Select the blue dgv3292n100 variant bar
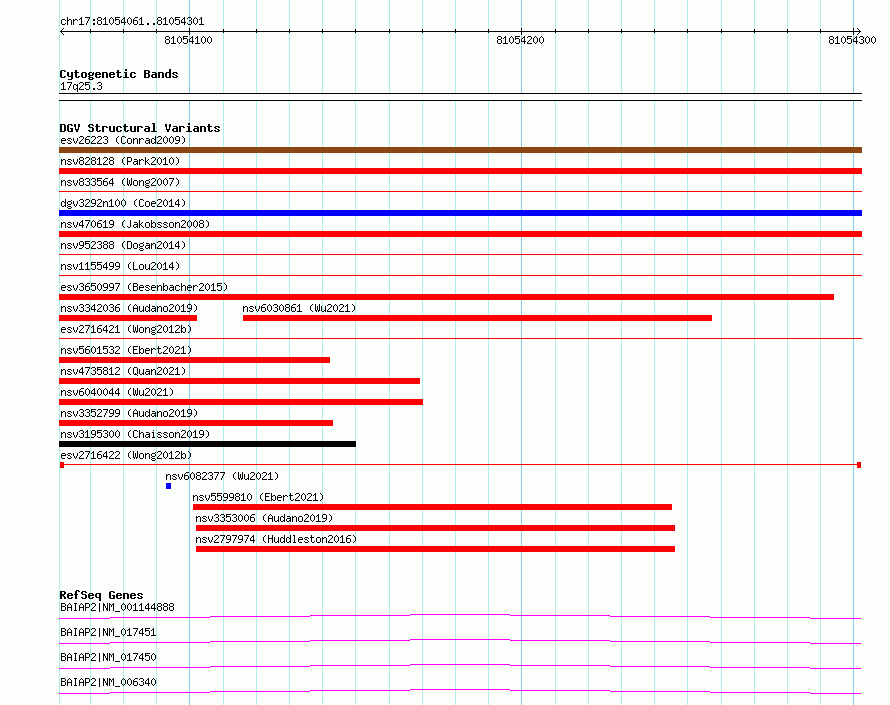The width and height of the screenshot is (890, 705). (x=460, y=213)
